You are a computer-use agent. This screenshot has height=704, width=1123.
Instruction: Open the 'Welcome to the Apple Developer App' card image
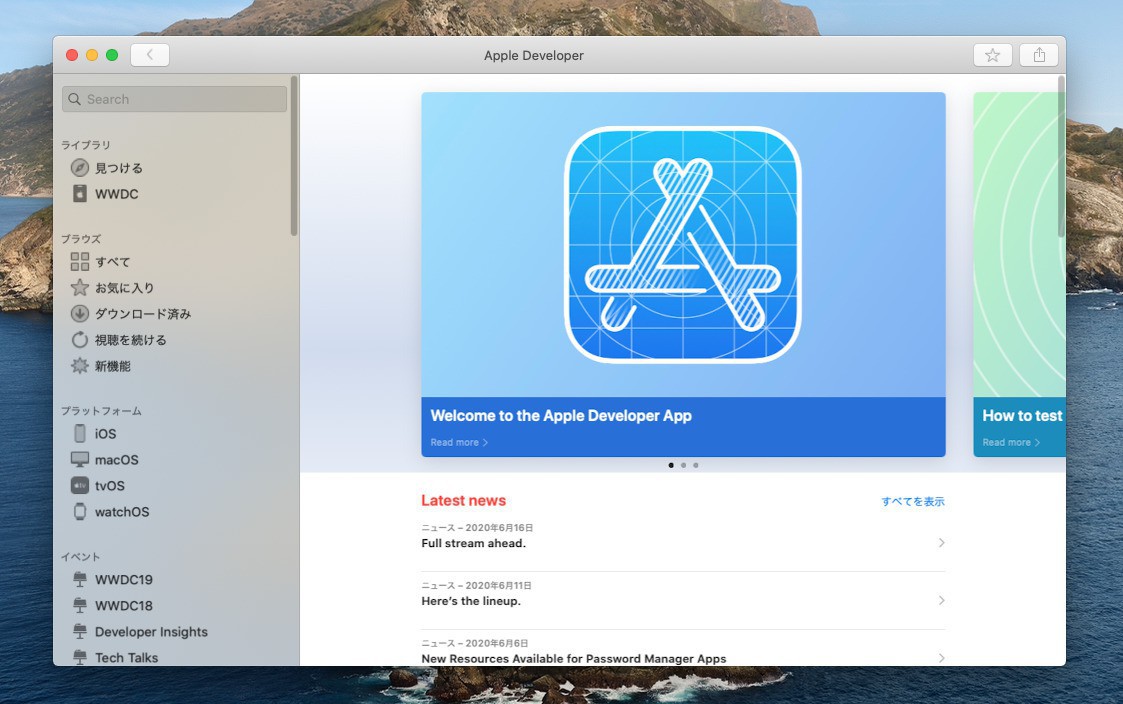(x=683, y=245)
